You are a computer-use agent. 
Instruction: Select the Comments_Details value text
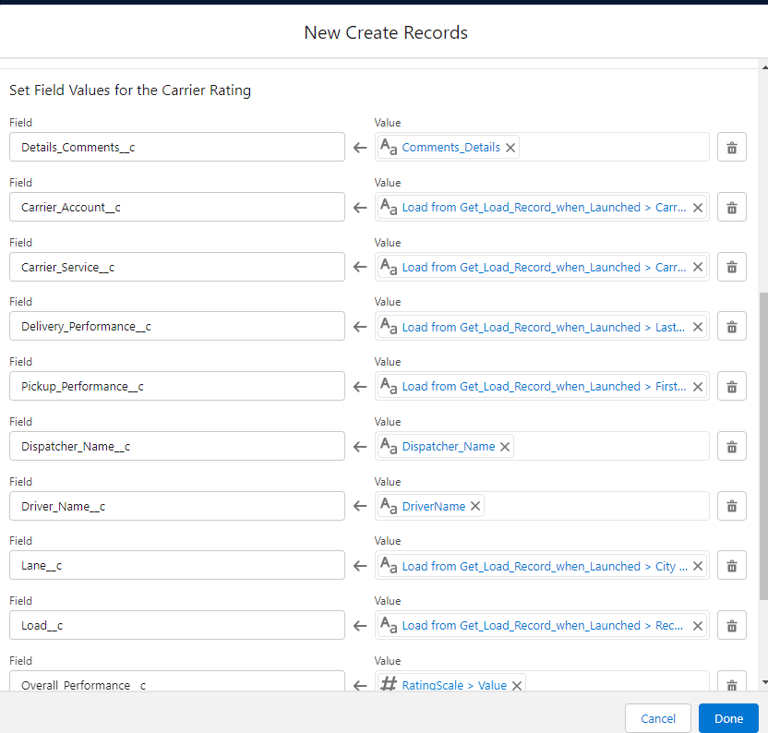[x=451, y=147]
